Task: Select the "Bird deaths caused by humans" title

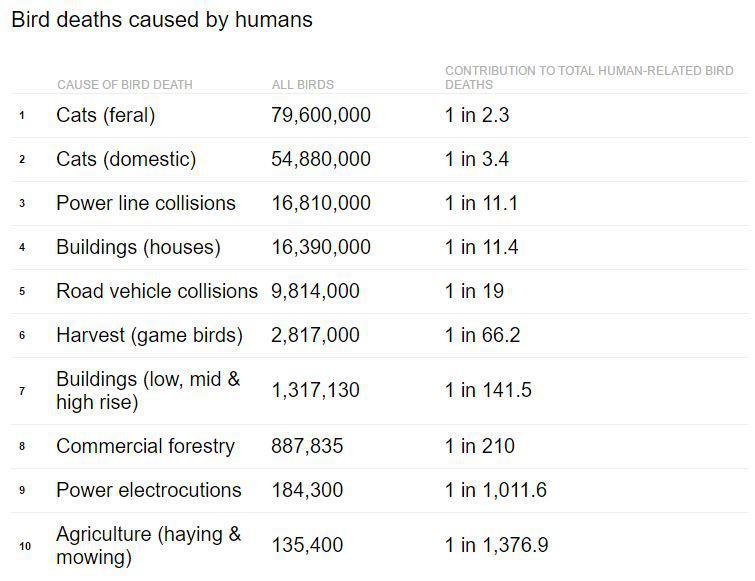Action: pyautogui.click(x=162, y=20)
